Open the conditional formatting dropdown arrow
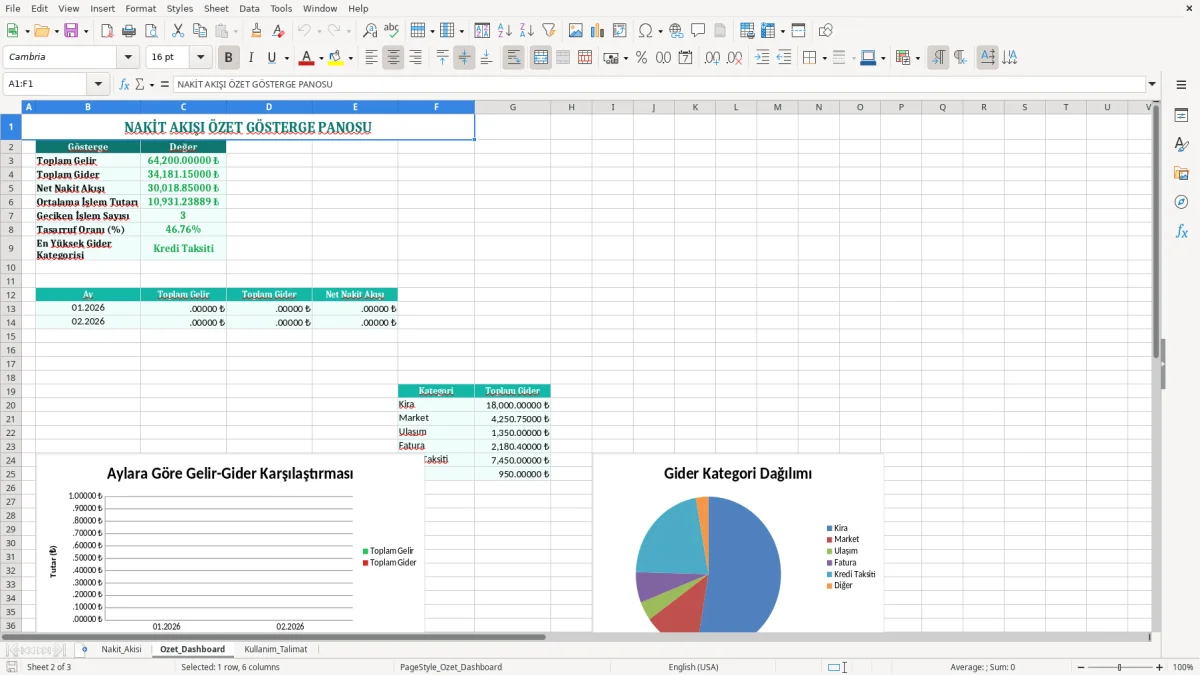Screen dimensions: 1200x675 (x=917, y=58)
